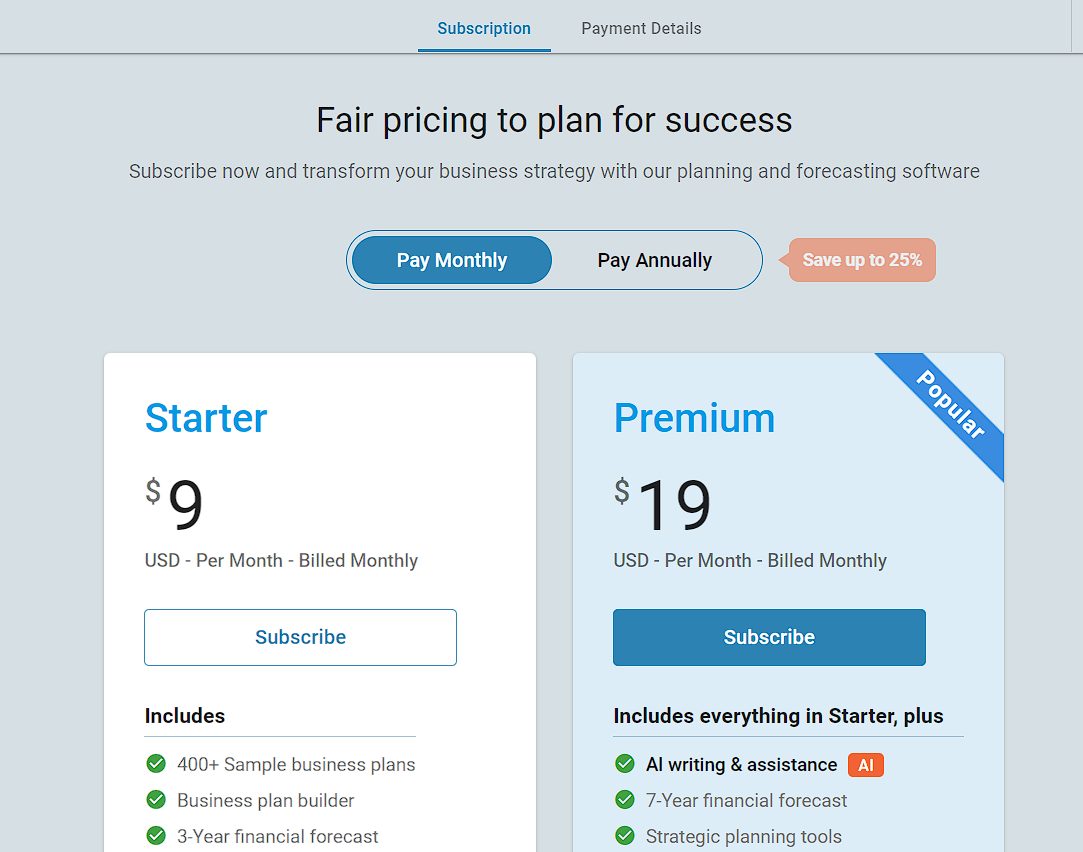Click the Save up to 25% badge
1083x852 pixels.
(862, 259)
